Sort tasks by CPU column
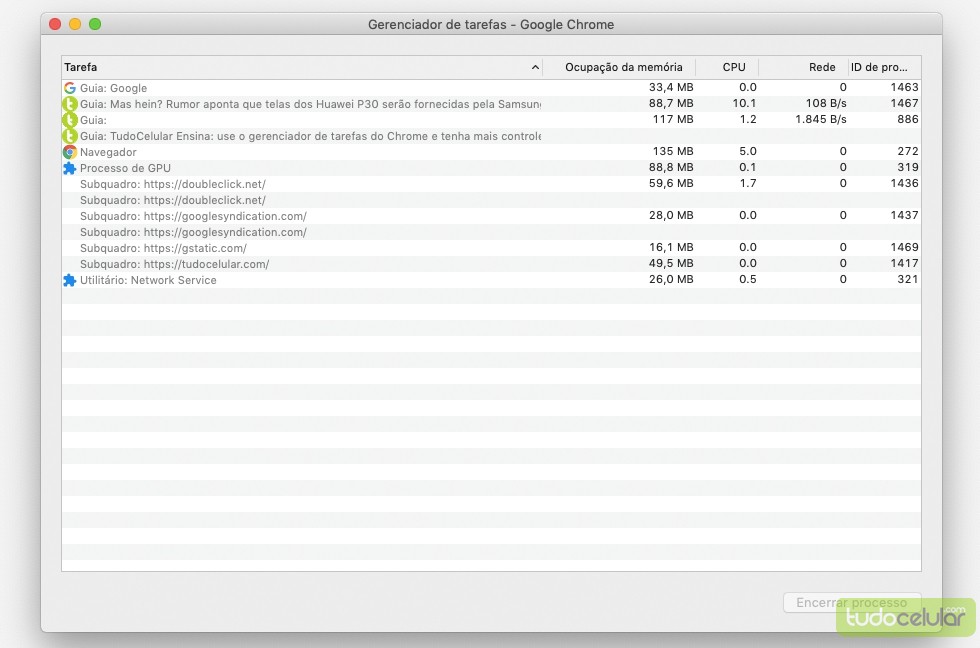This screenshot has height=648, width=980. (733, 67)
